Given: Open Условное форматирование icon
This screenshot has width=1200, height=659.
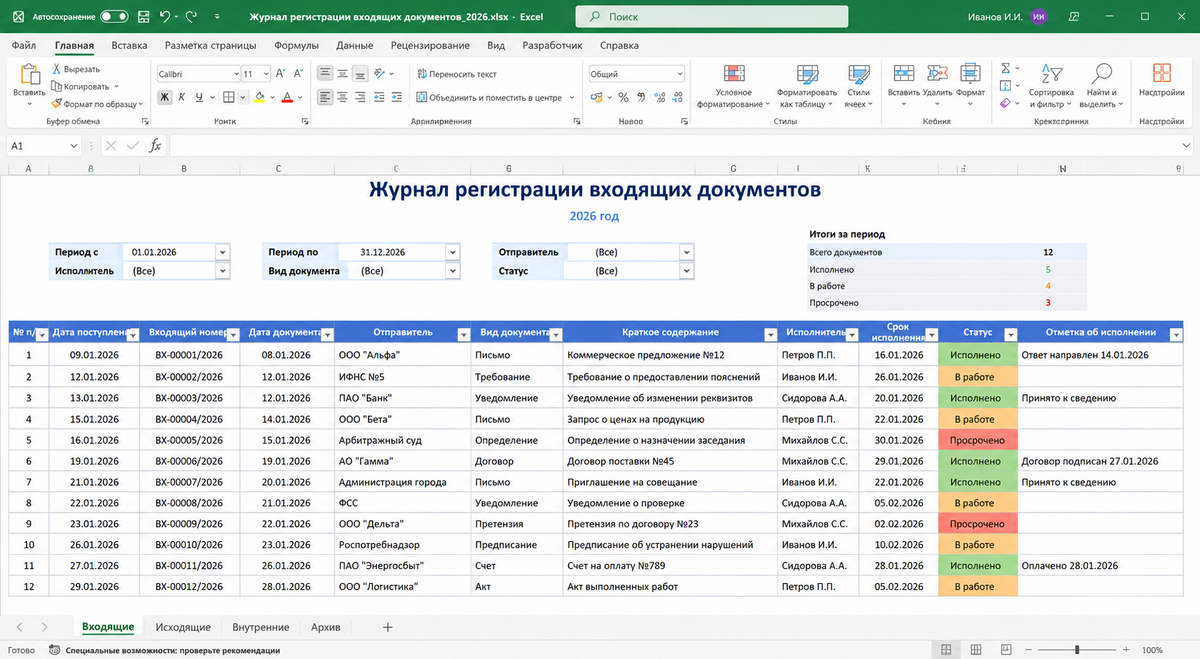Looking at the screenshot, I should tap(734, 74).
